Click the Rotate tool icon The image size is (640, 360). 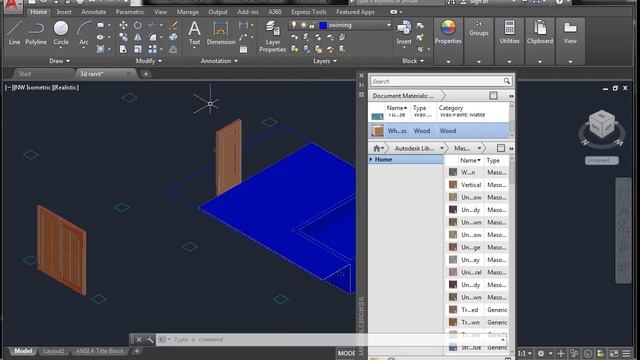coord(138,25)
